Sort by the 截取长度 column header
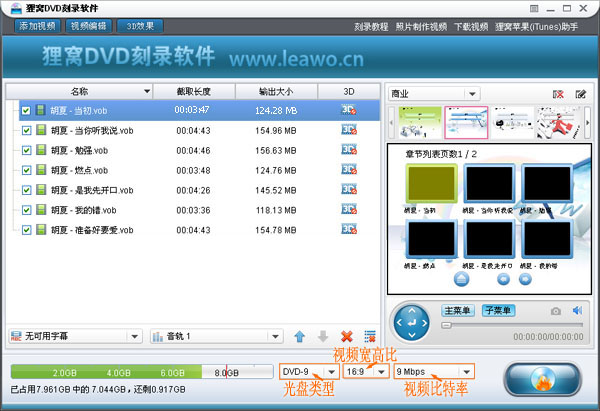600x411 pixels. coord(194,91)
